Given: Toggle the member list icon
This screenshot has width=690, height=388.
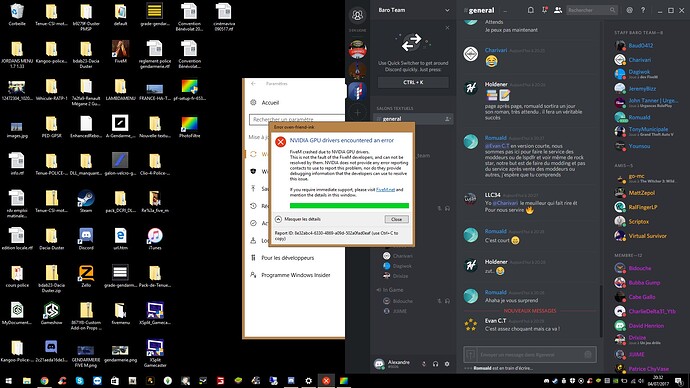Looking at the screenshot, I should click(558, 10).
